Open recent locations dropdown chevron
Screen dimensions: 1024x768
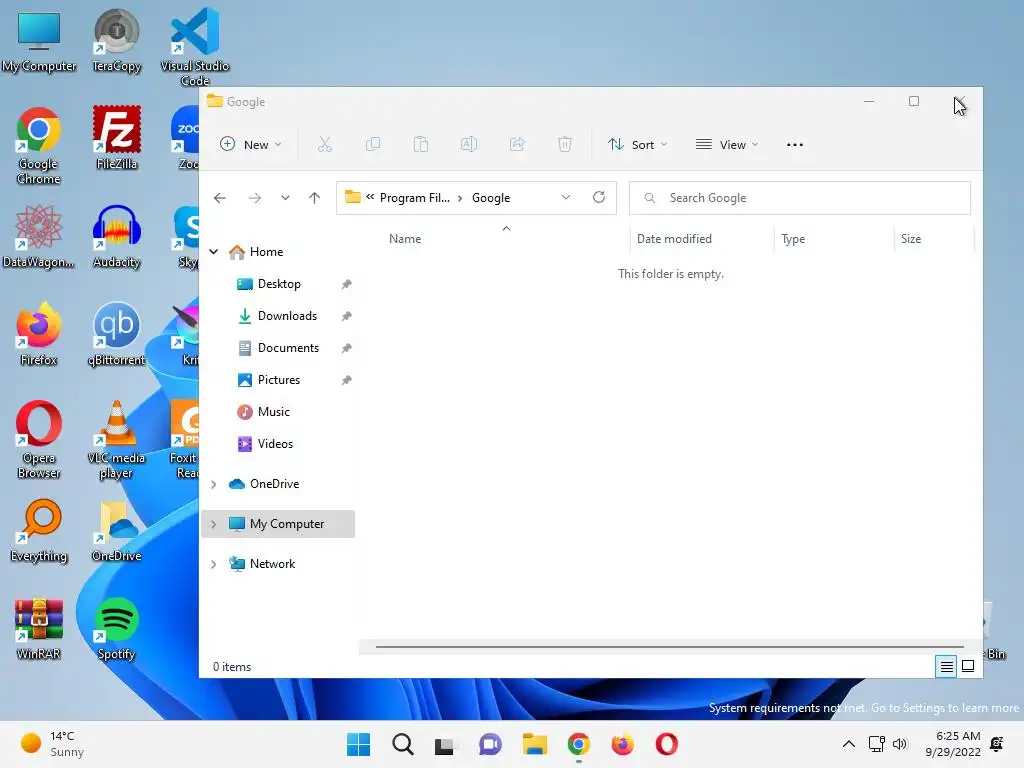tap(285, 198)
